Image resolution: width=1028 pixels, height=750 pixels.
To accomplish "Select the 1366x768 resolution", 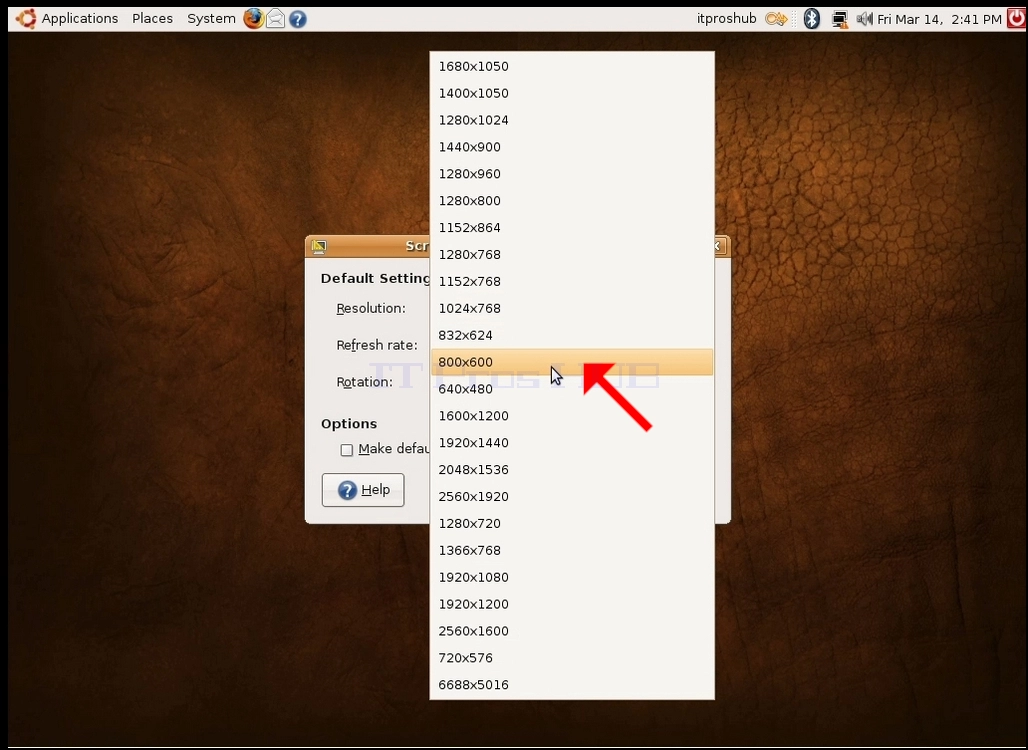I will coord(572,550).
